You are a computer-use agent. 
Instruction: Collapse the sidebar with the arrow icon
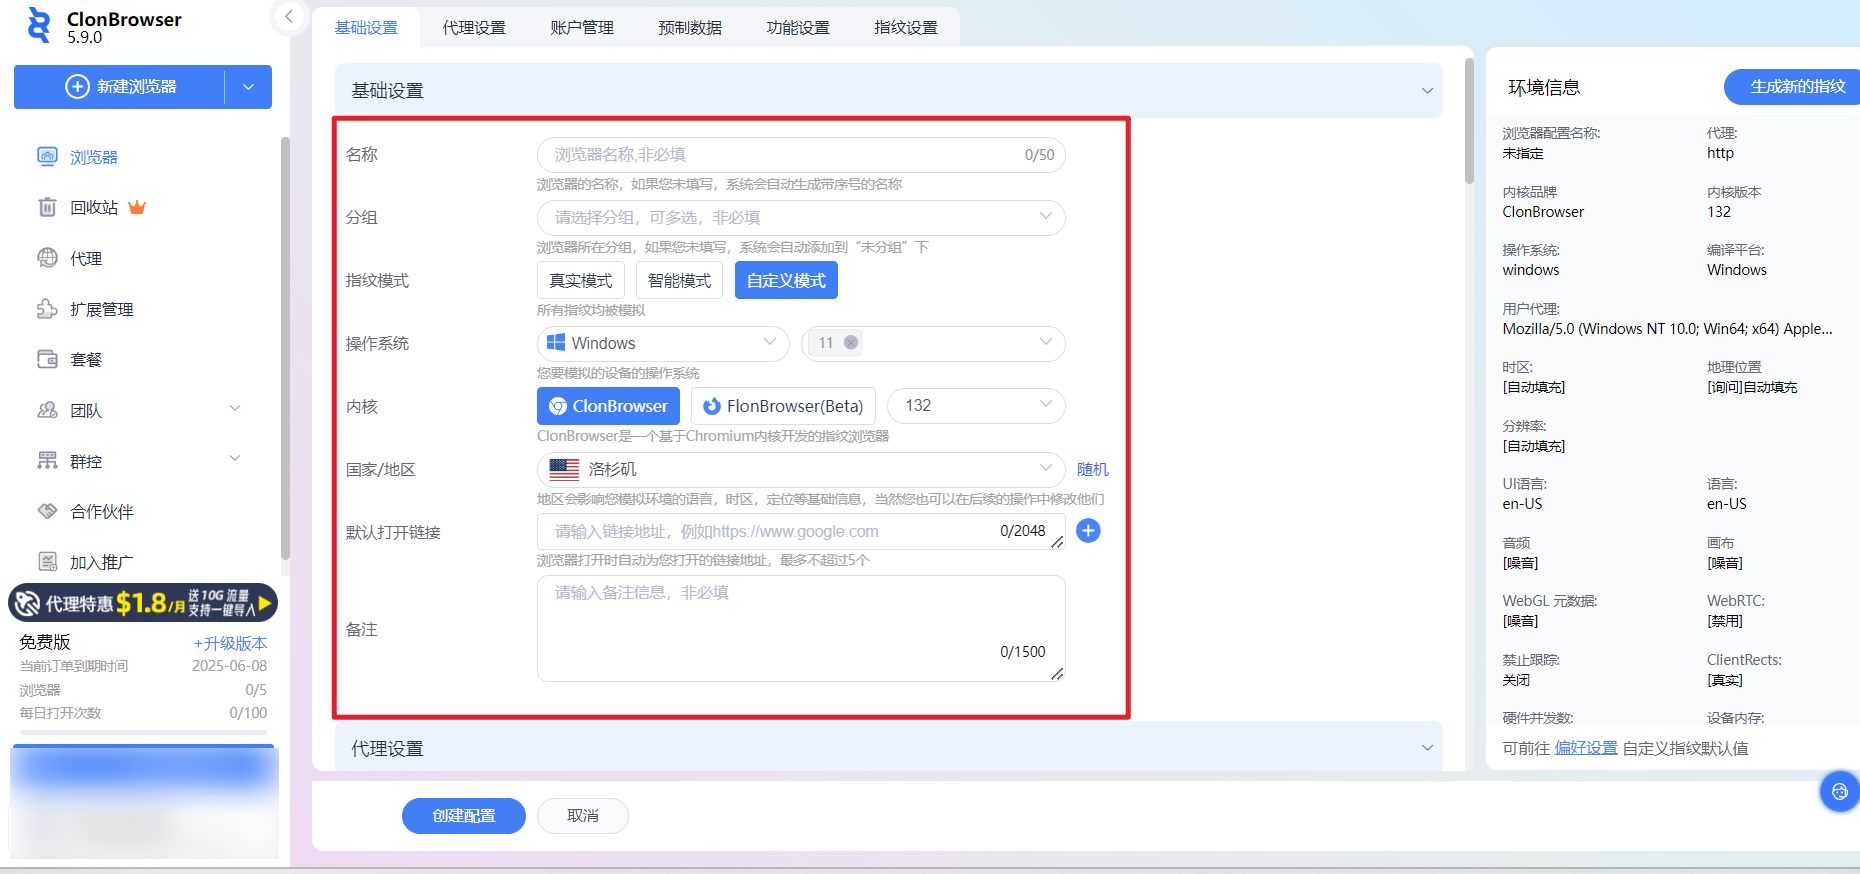click(x=289, y=16)
